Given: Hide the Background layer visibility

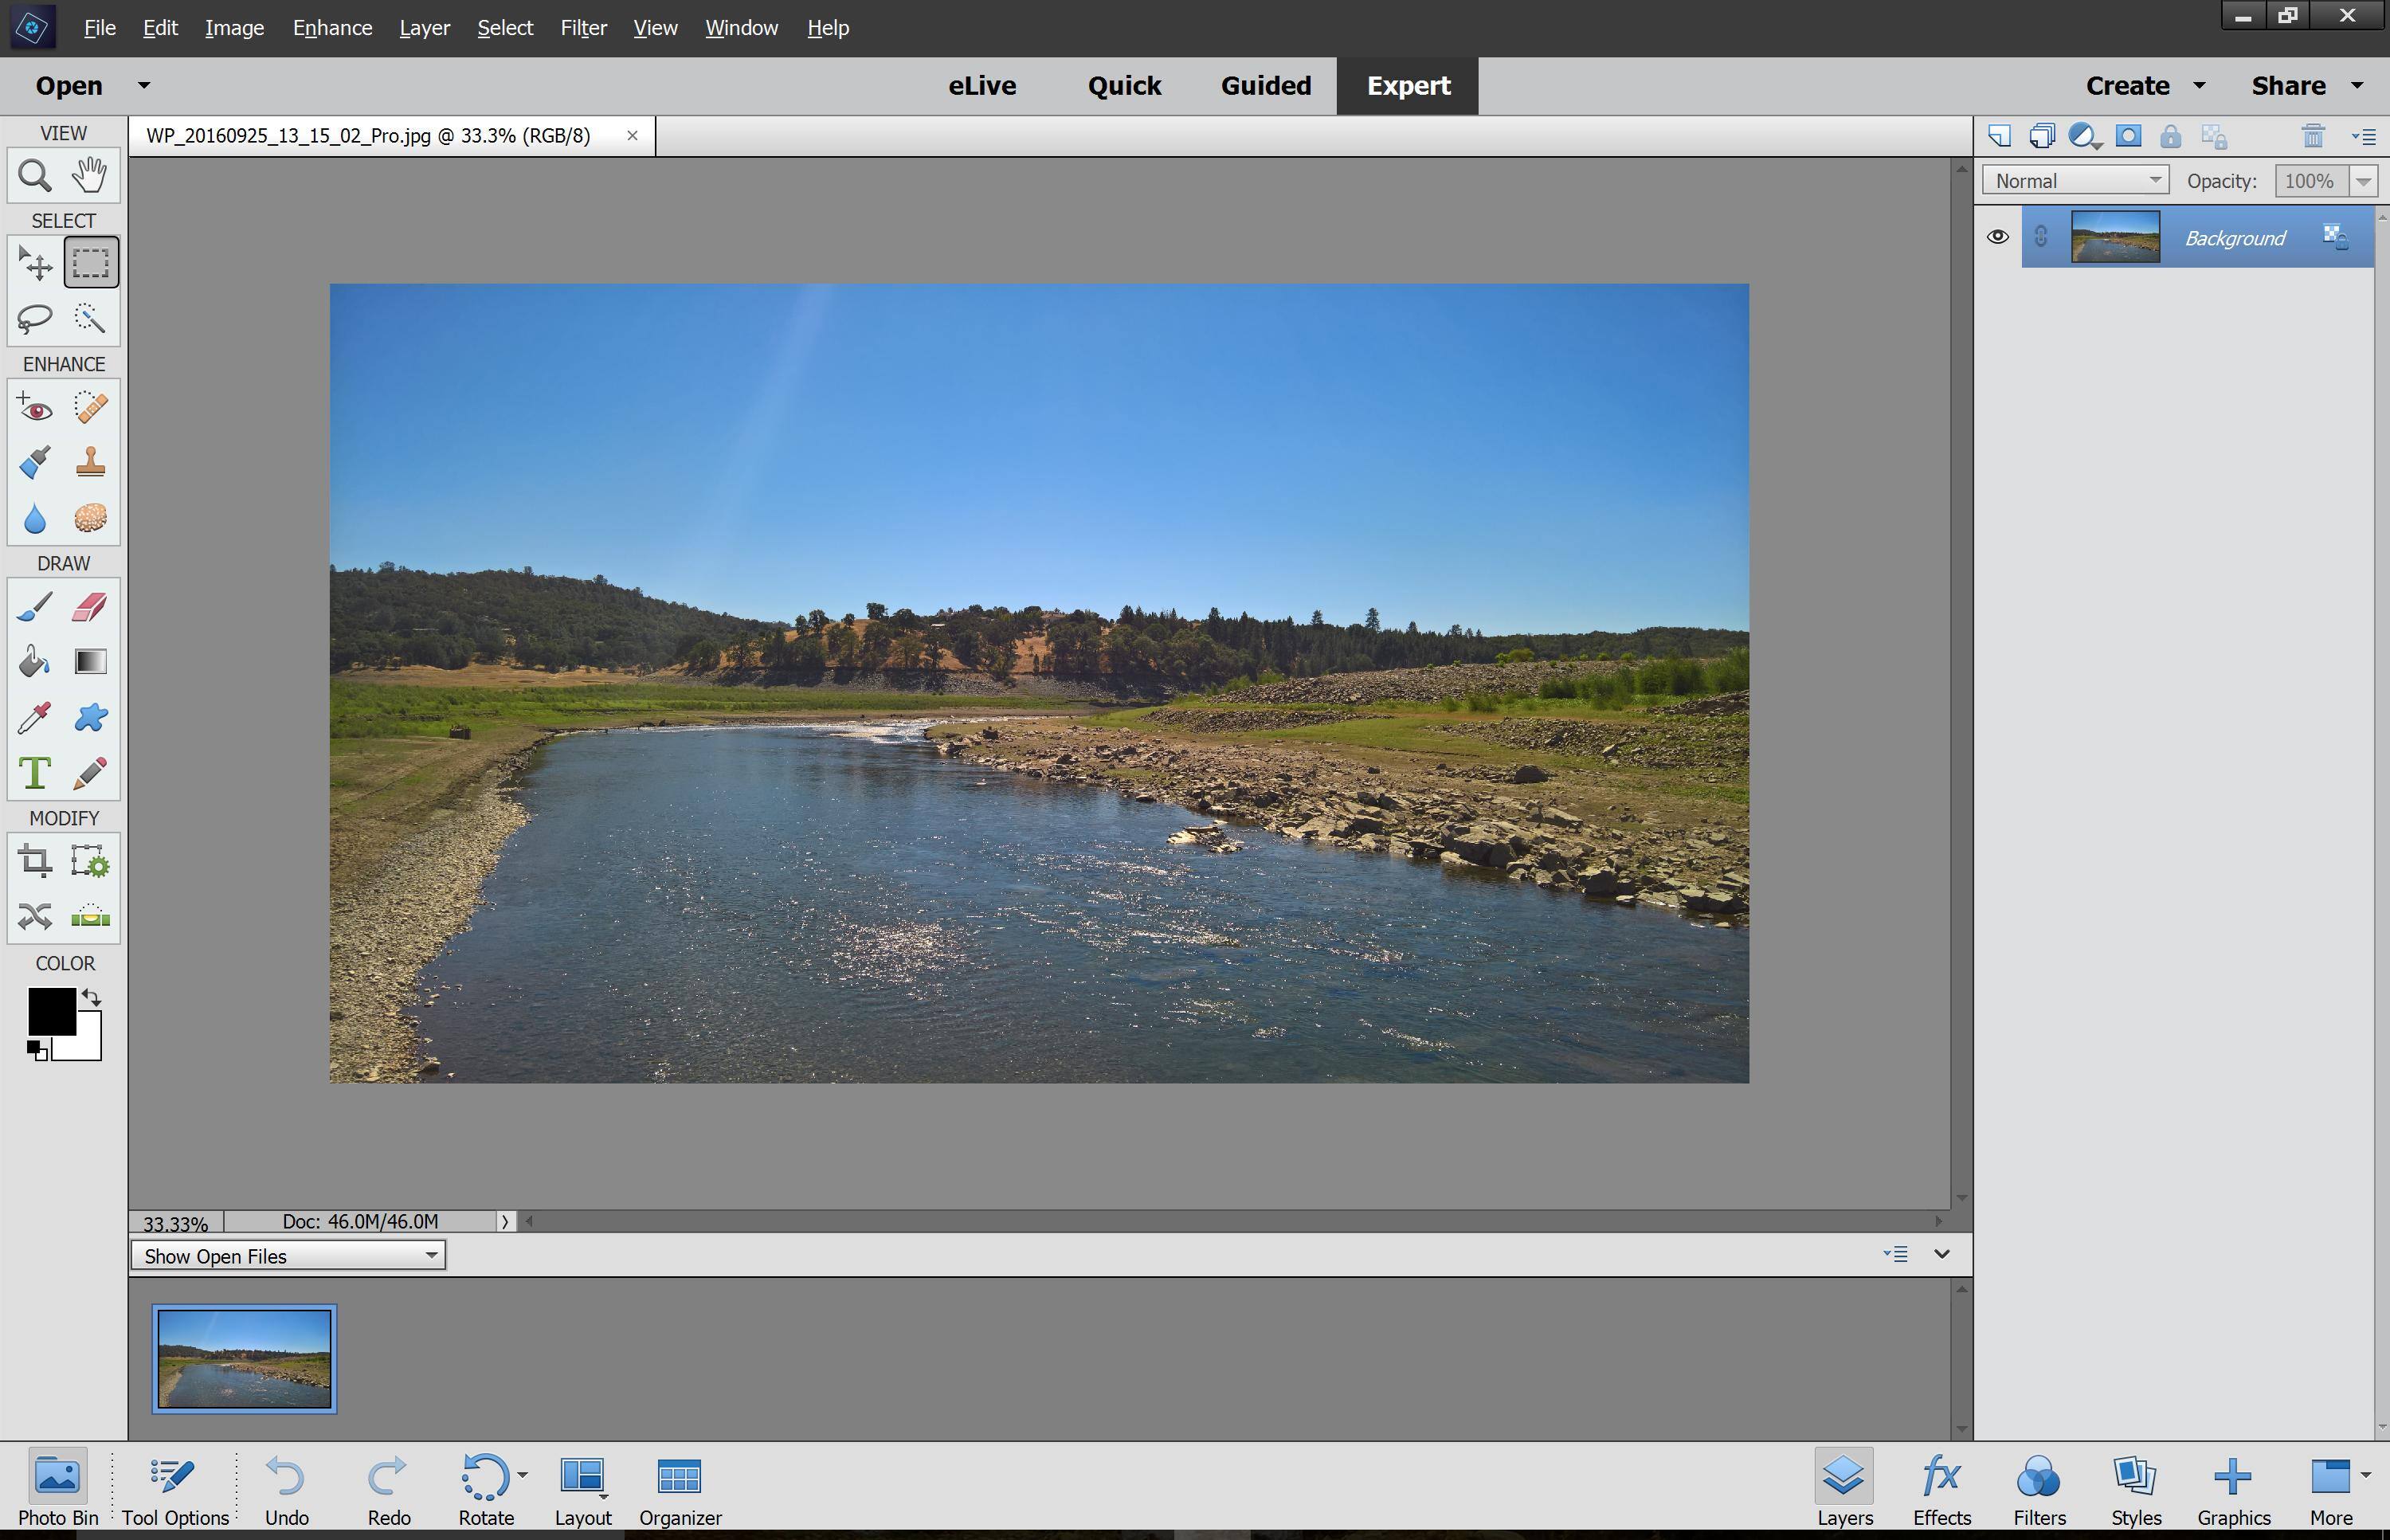Looking at the screenshot, I should [x=1997, y=237].
